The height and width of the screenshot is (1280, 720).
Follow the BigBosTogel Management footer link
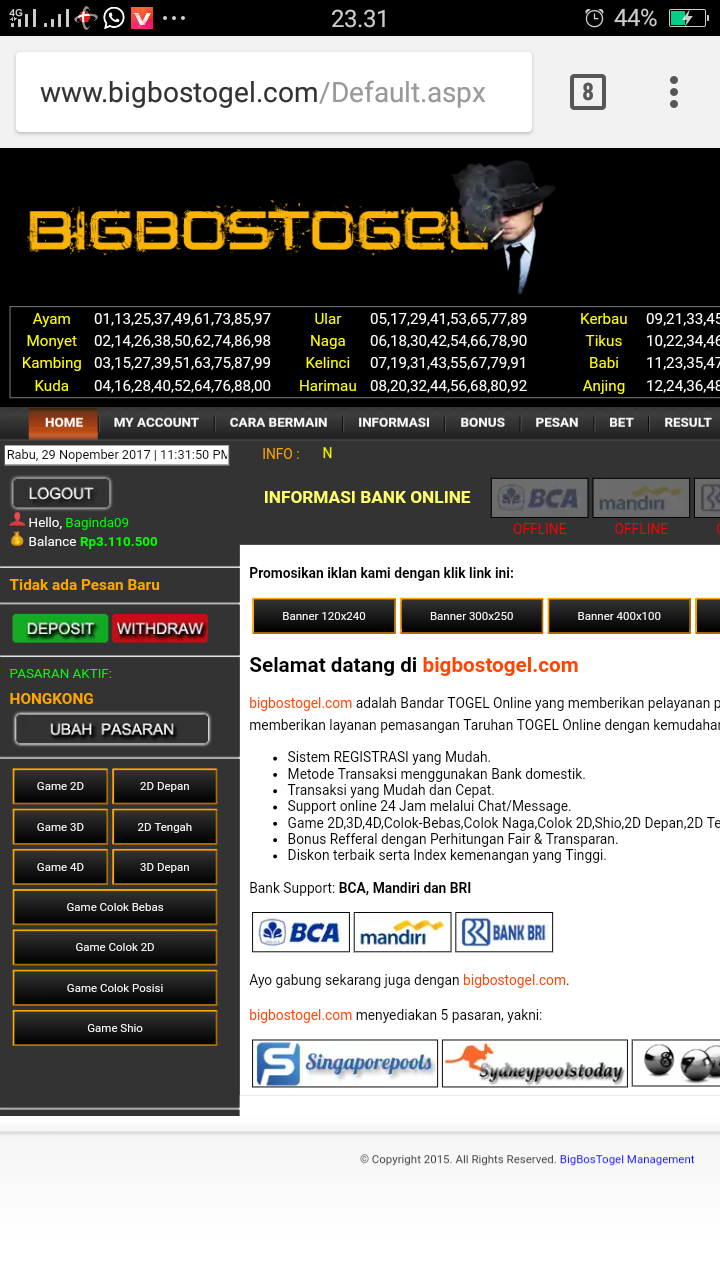[627, 1159]
